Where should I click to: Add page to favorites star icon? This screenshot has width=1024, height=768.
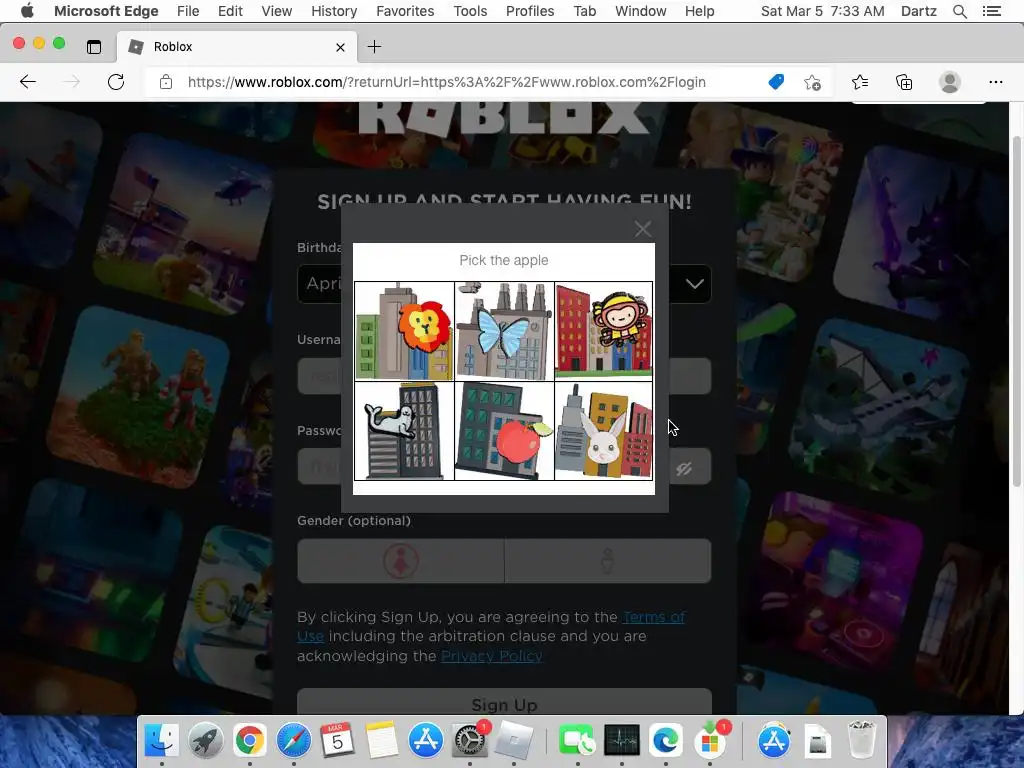pos(812,82)
